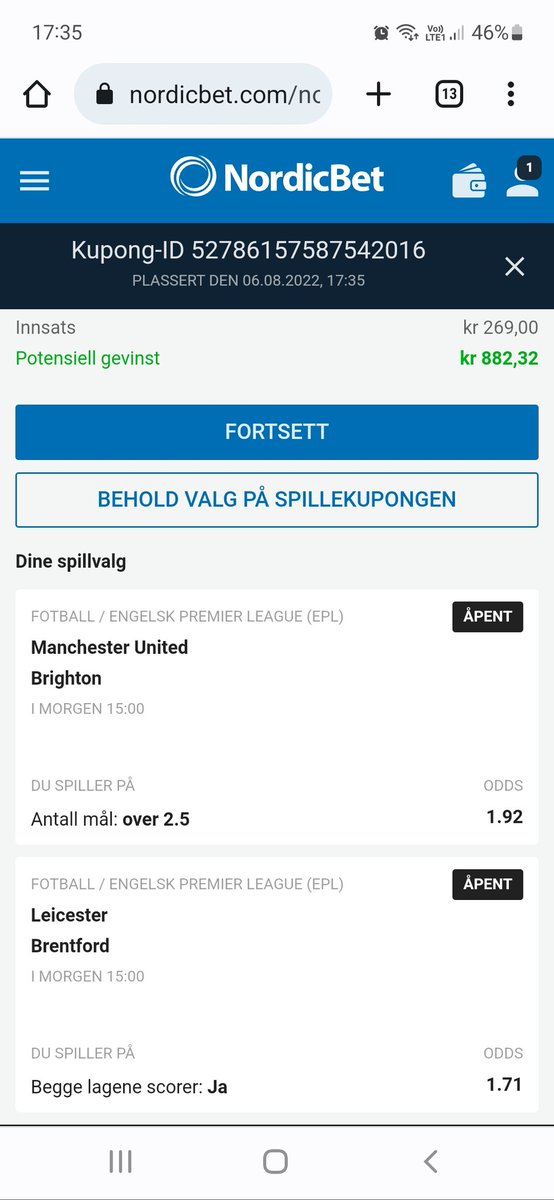This screenshot has width=554, height=1200.
Task: Tap the NordicBet logo
Action: [x=277, y=178]
